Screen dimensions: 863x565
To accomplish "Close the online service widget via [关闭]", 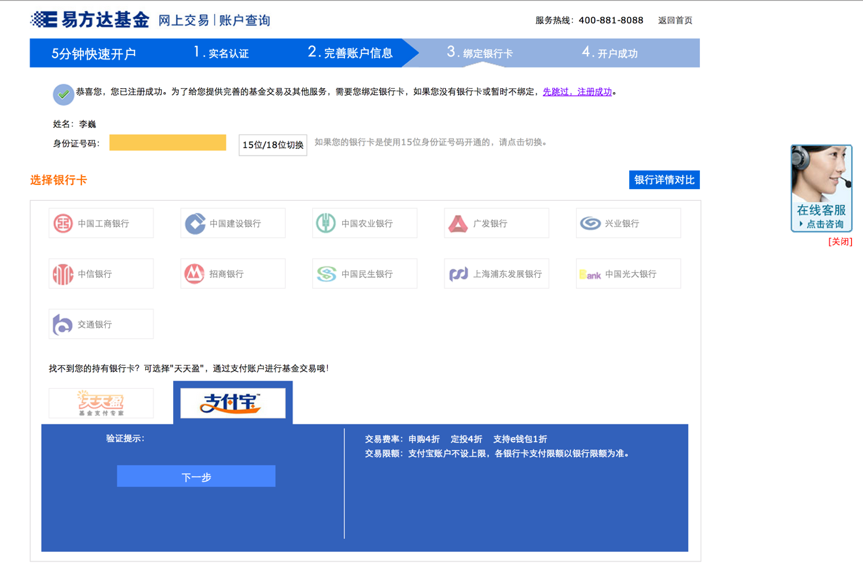I will click(840, 242).
